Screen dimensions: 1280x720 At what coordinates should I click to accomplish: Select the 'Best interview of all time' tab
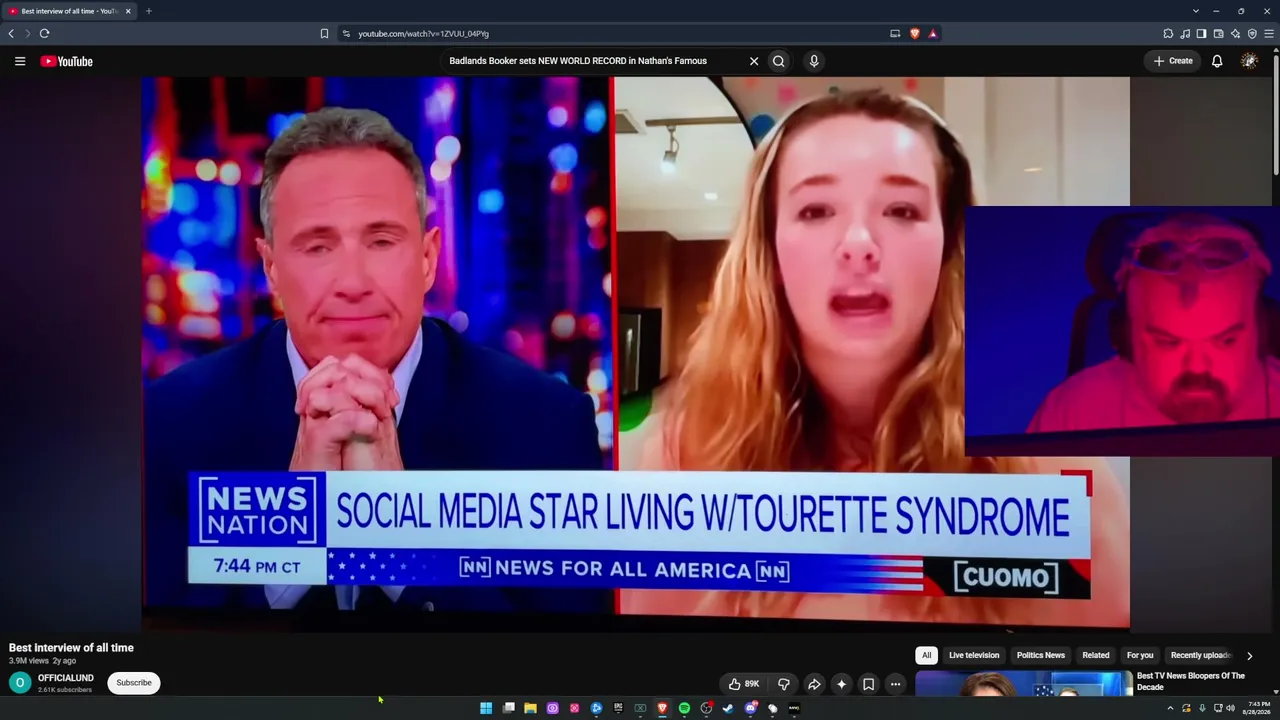69,11
